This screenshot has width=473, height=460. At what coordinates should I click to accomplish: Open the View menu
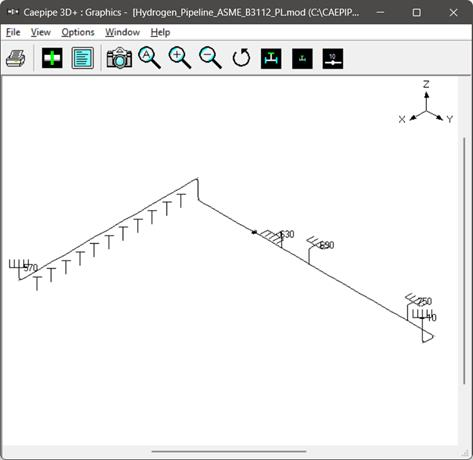coord(41,32)
